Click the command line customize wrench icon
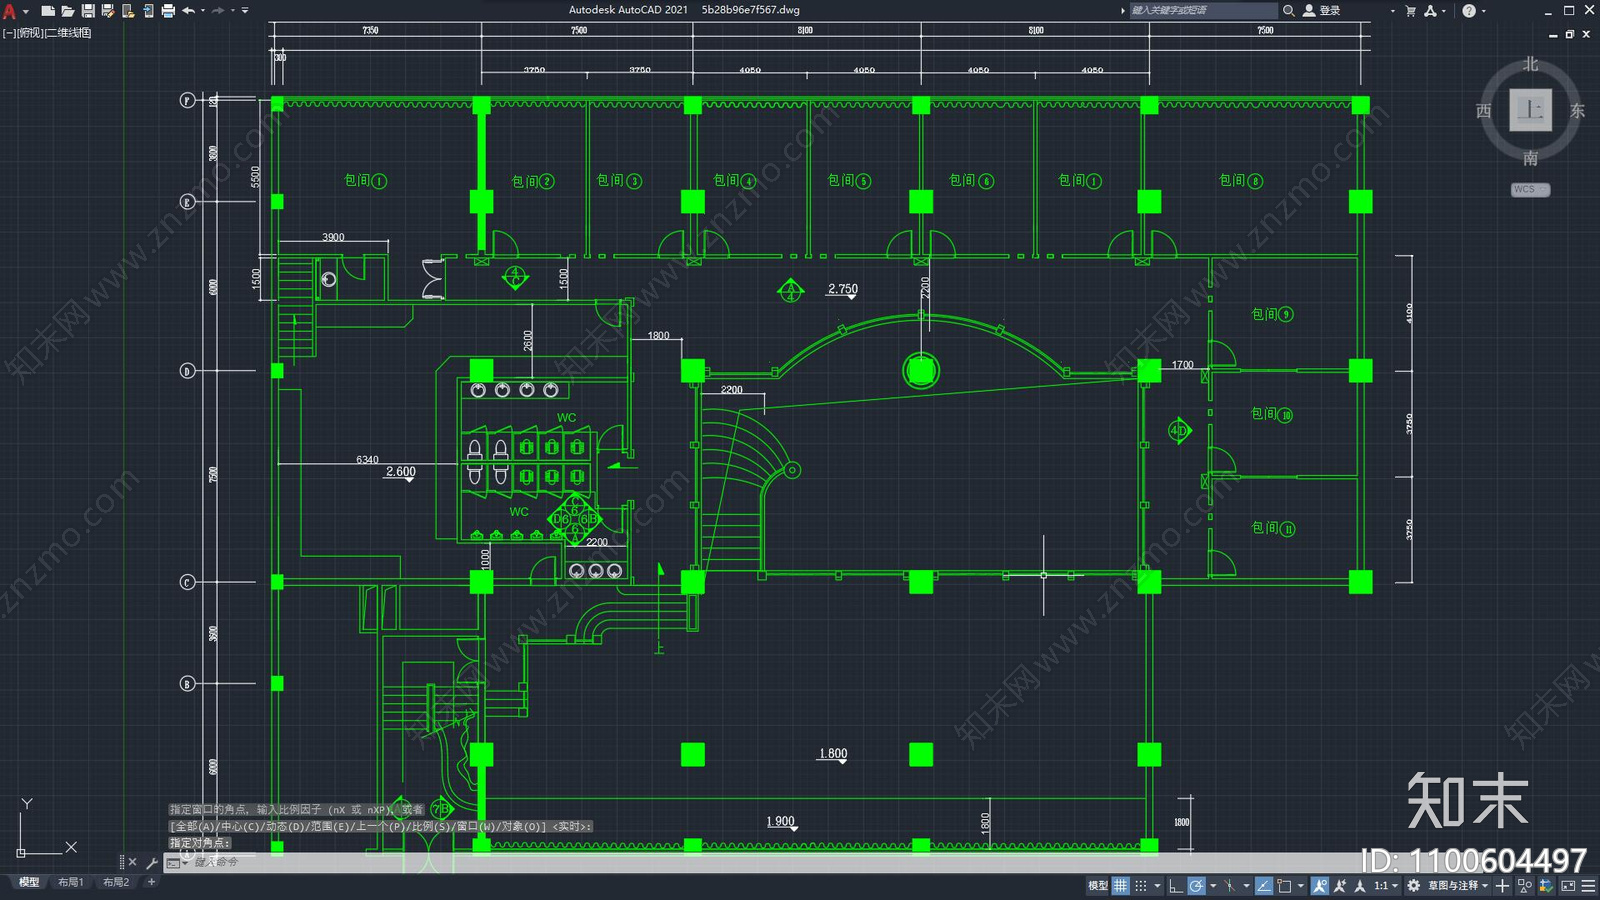The width and height of the screenshot is (1600, 900). point(152,862)
